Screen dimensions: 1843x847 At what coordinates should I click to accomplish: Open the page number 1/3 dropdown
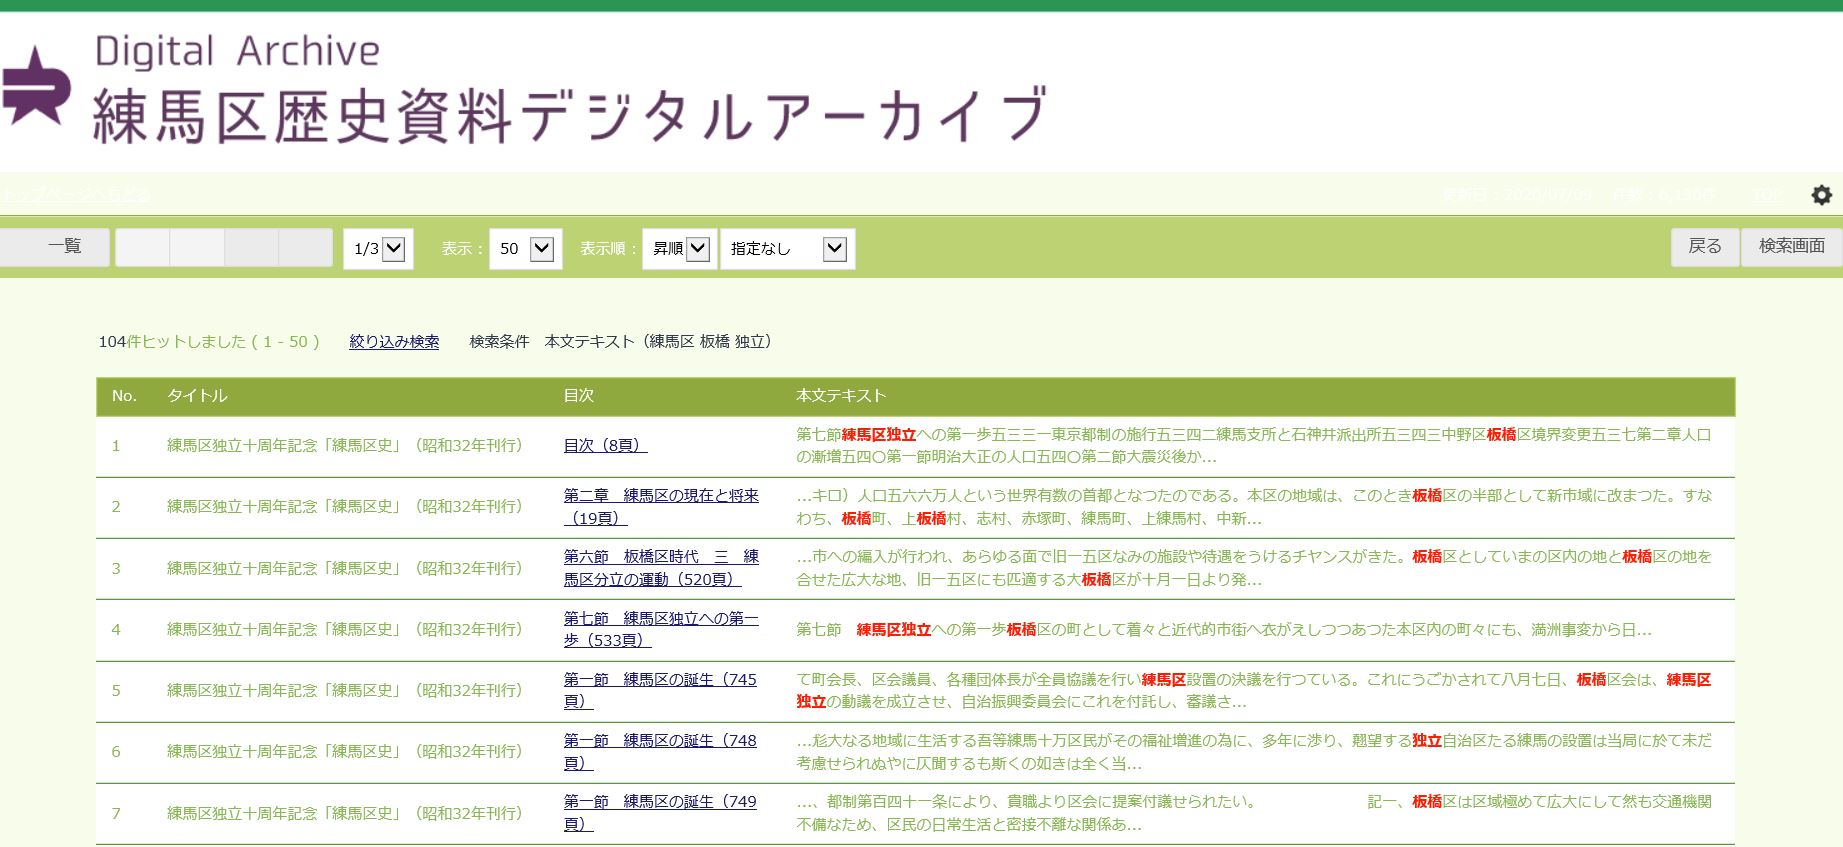tap(378, 249)
